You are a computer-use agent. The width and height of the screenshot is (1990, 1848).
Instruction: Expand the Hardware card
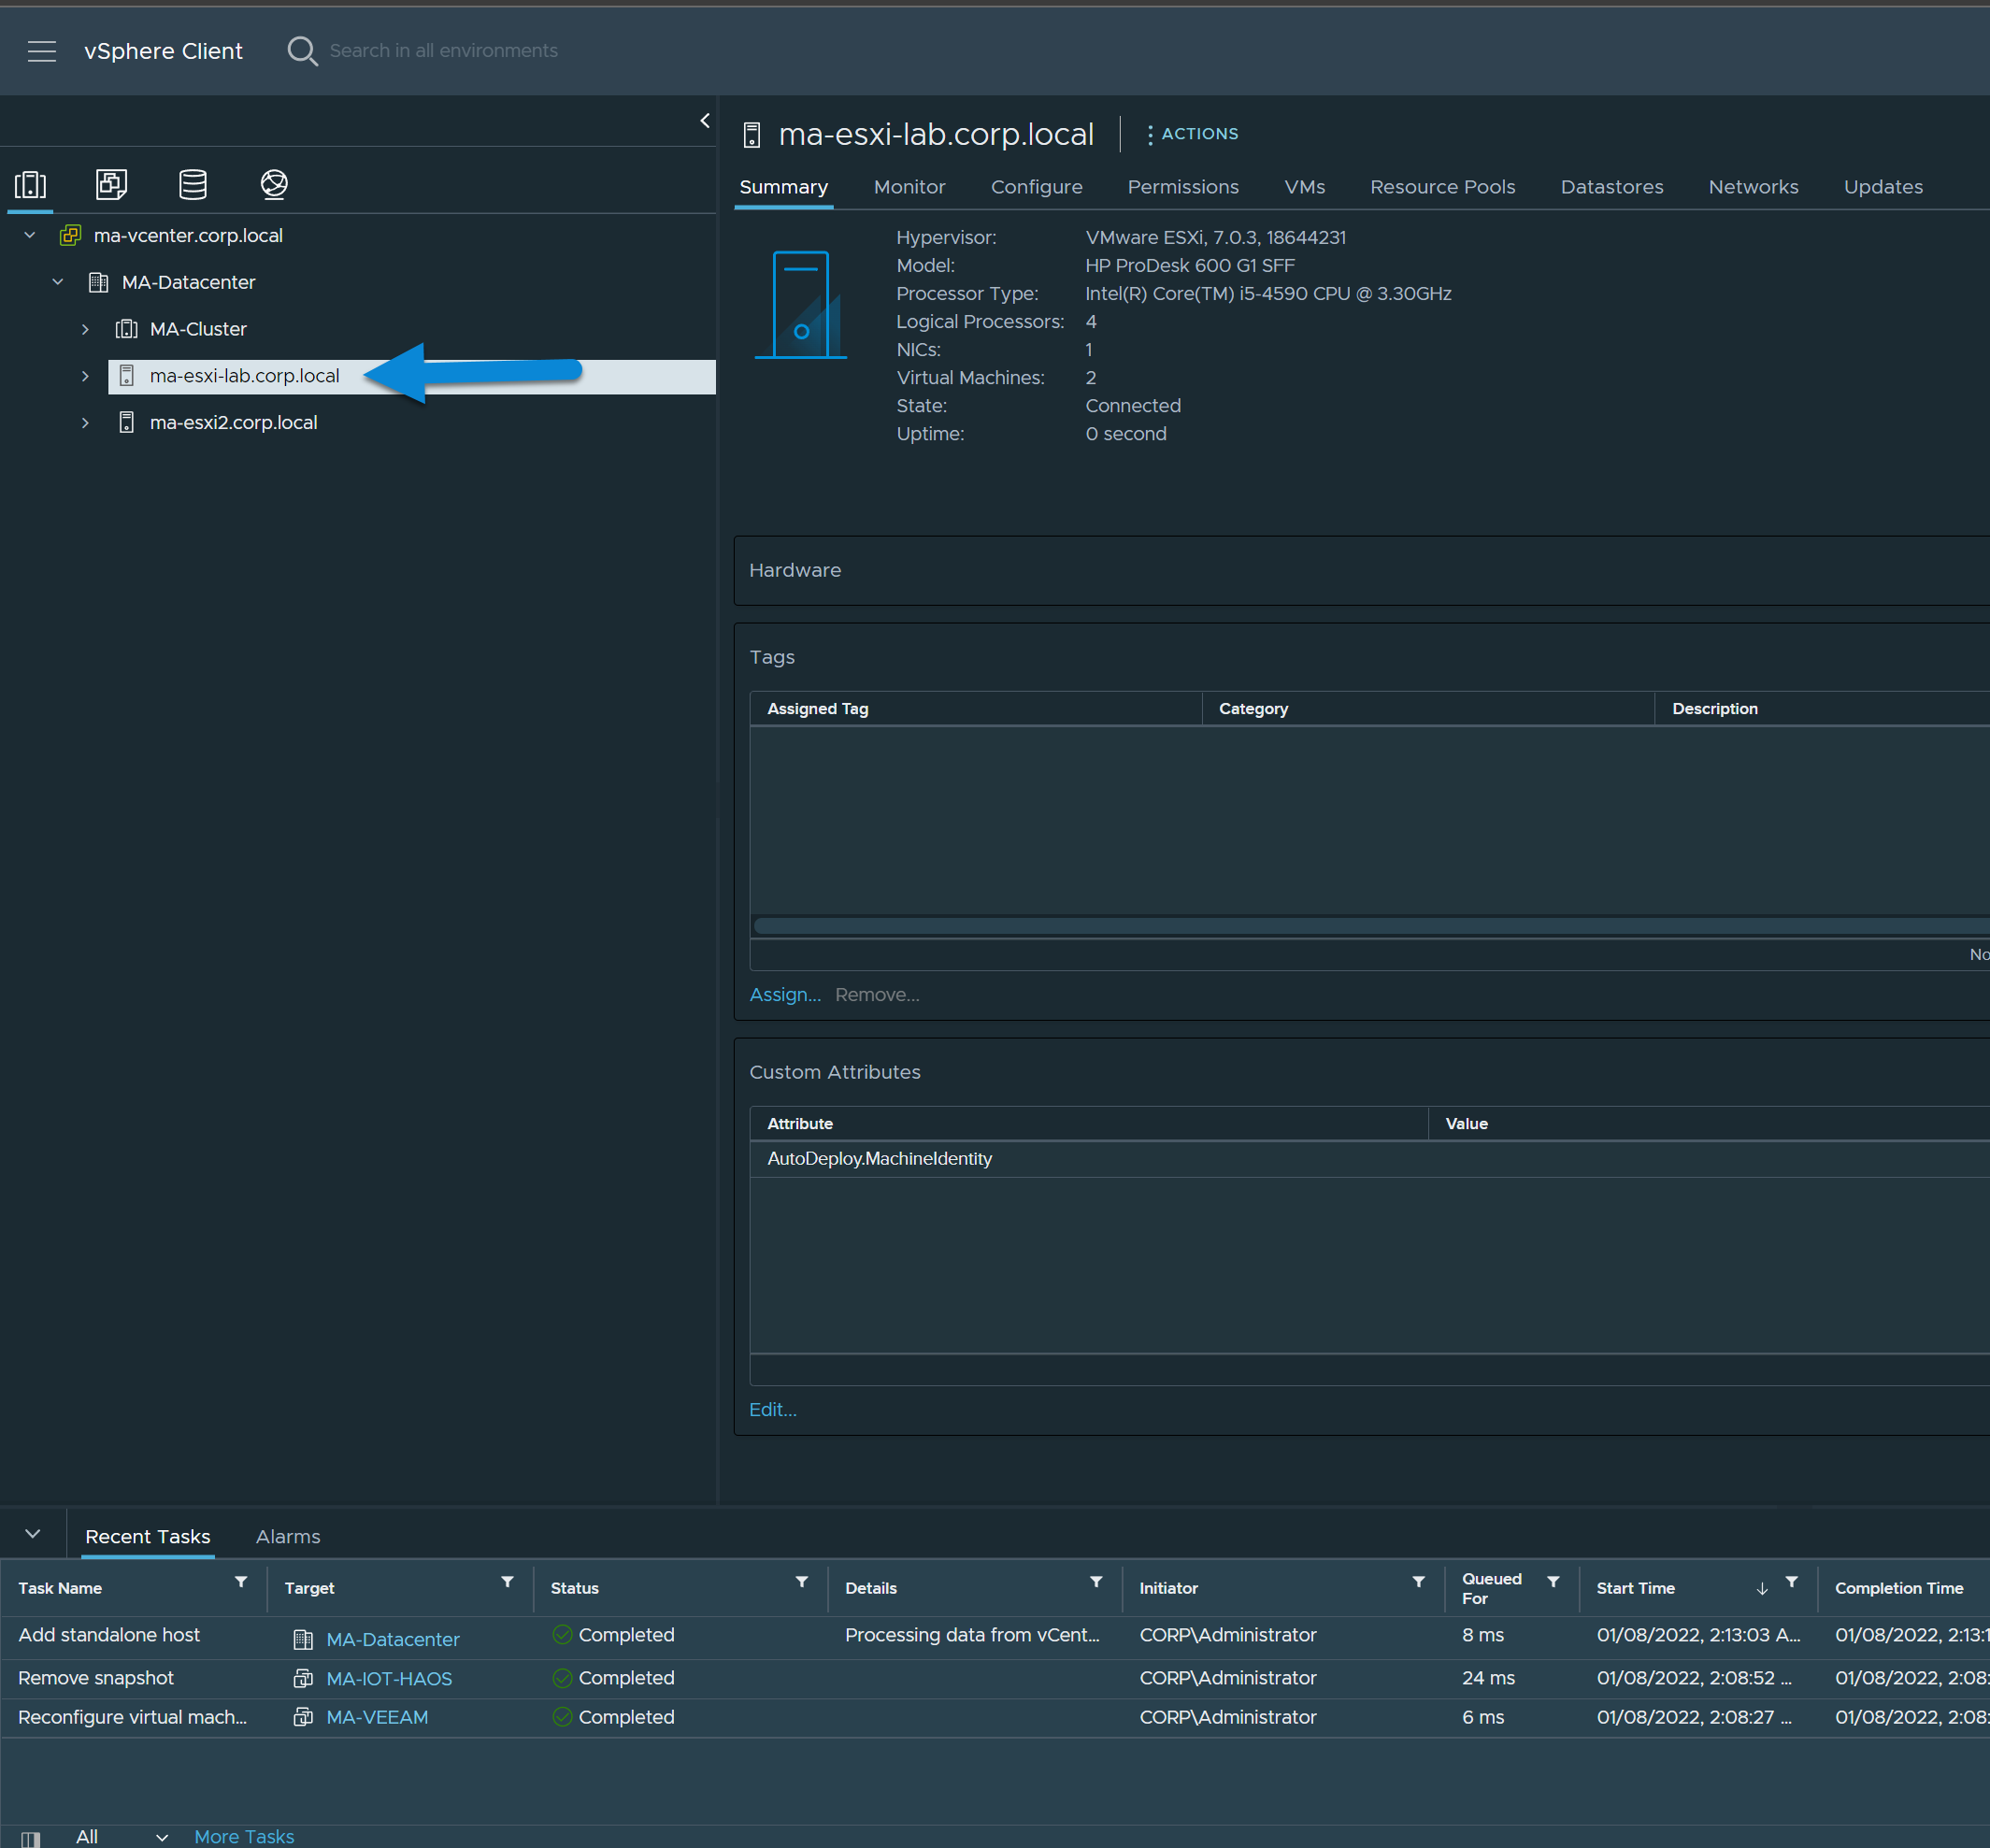pyautogui.click(x=1362, y=570)
